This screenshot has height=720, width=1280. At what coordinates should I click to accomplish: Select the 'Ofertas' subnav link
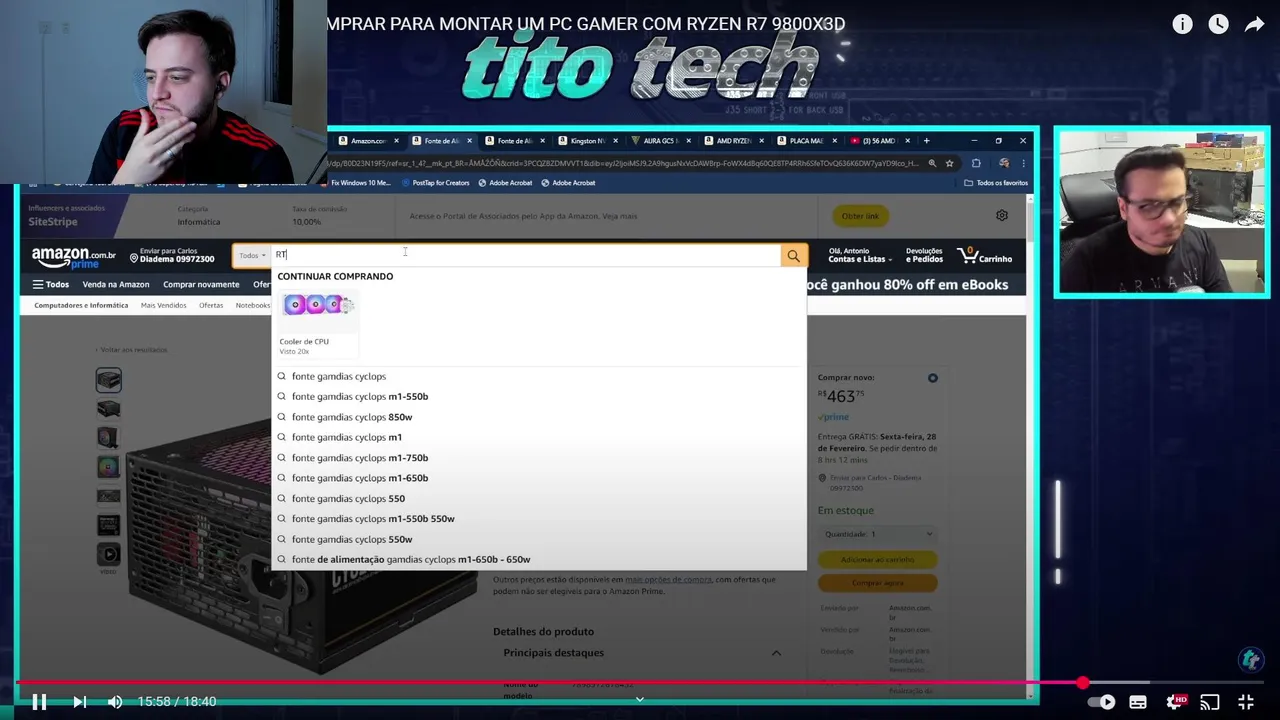coord(211,305)
